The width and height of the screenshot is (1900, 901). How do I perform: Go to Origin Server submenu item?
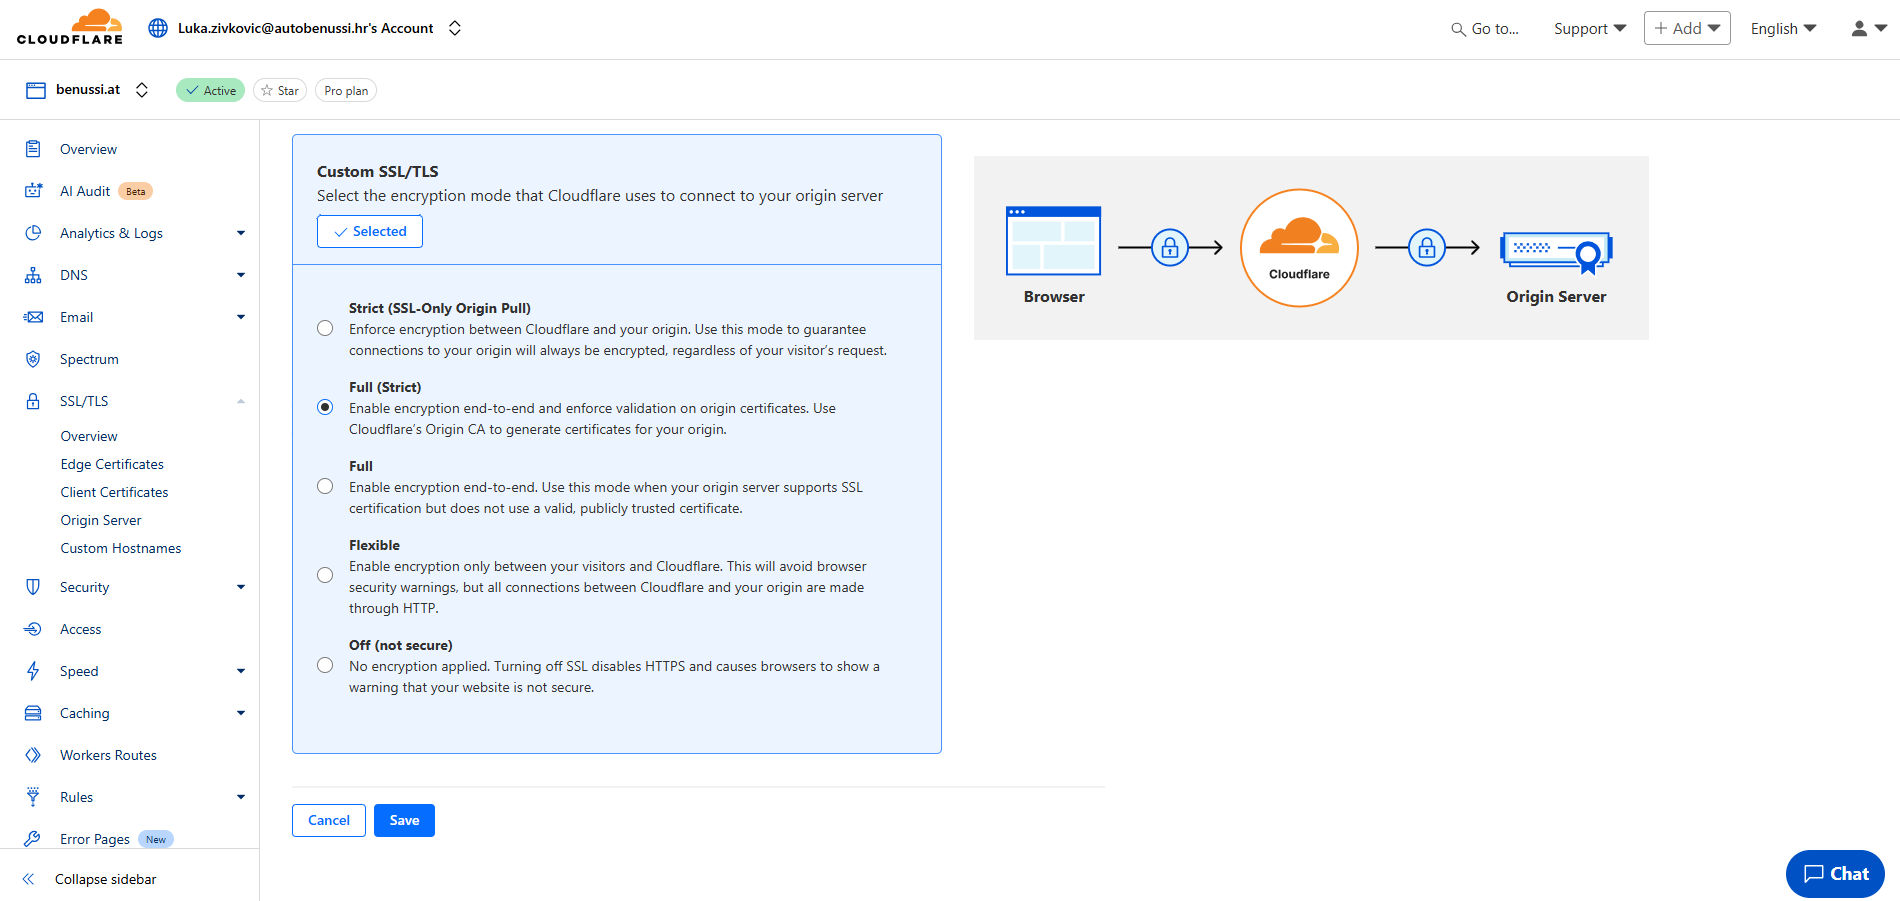101,520
